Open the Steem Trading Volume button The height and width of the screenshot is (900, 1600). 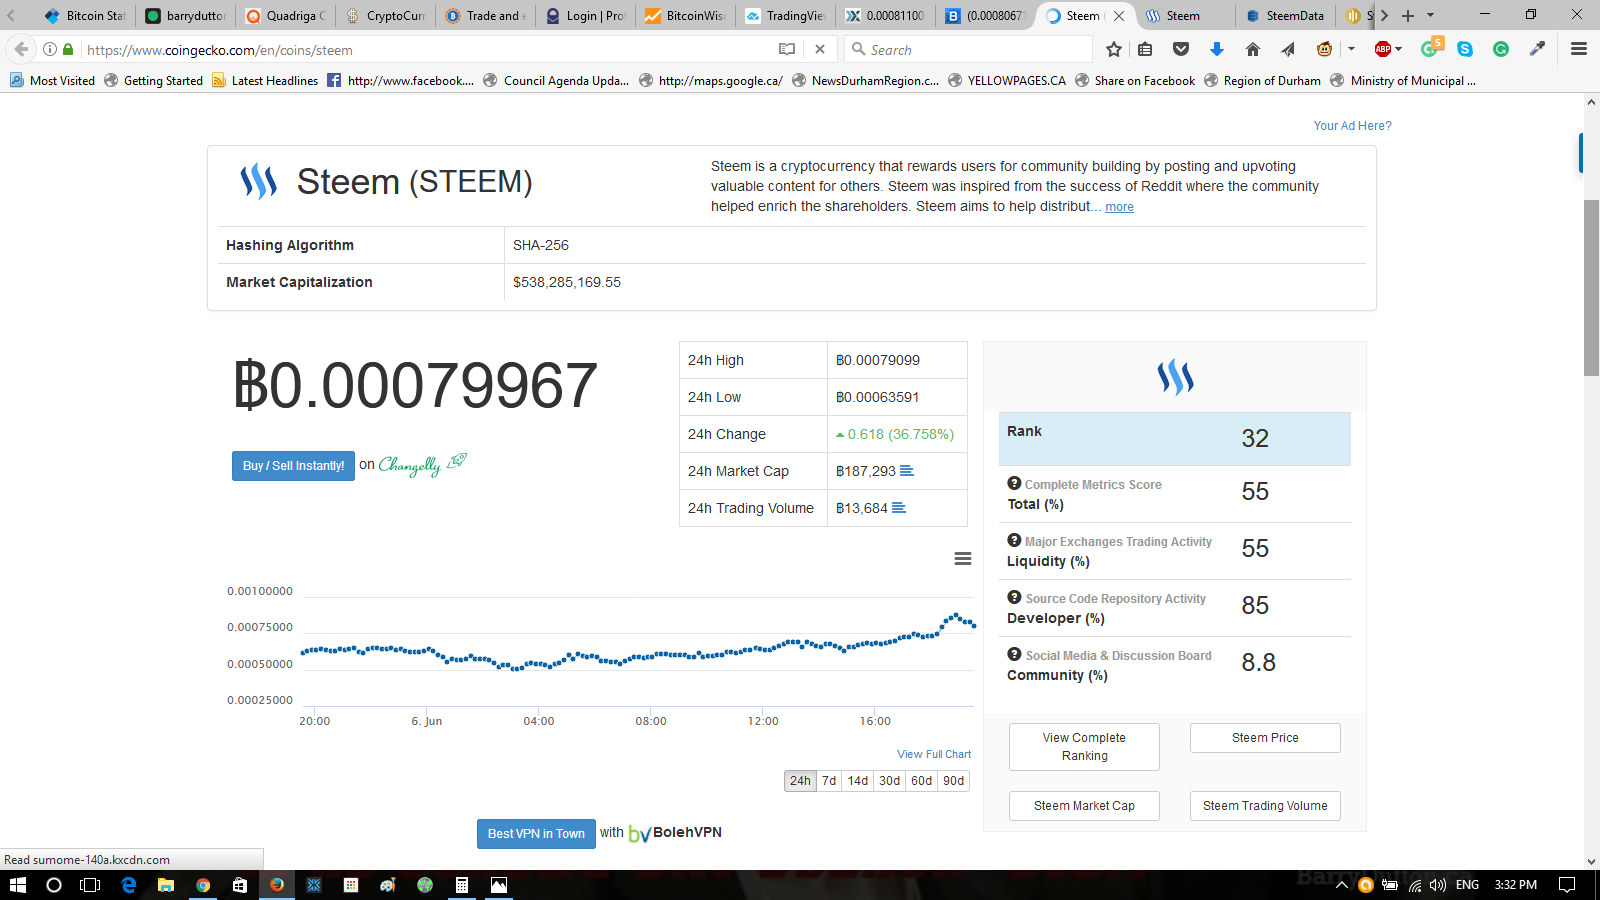1265,806
